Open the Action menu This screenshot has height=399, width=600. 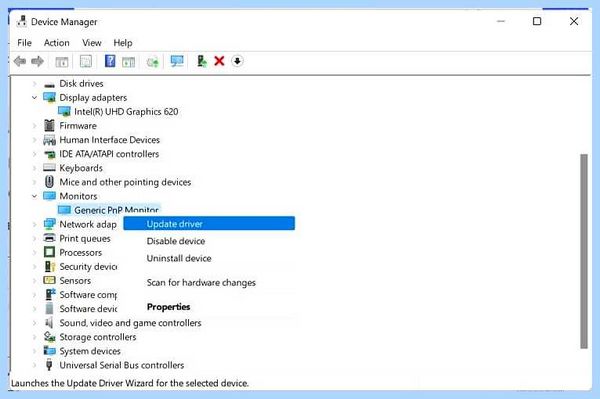[57, 43]
